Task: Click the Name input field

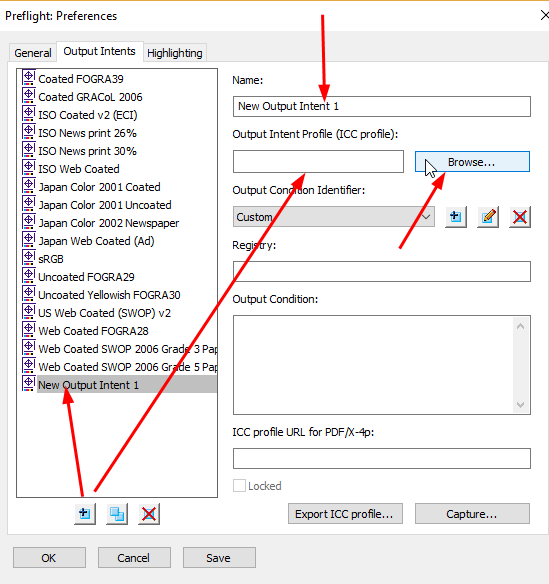Action: [x=382, y=107]
